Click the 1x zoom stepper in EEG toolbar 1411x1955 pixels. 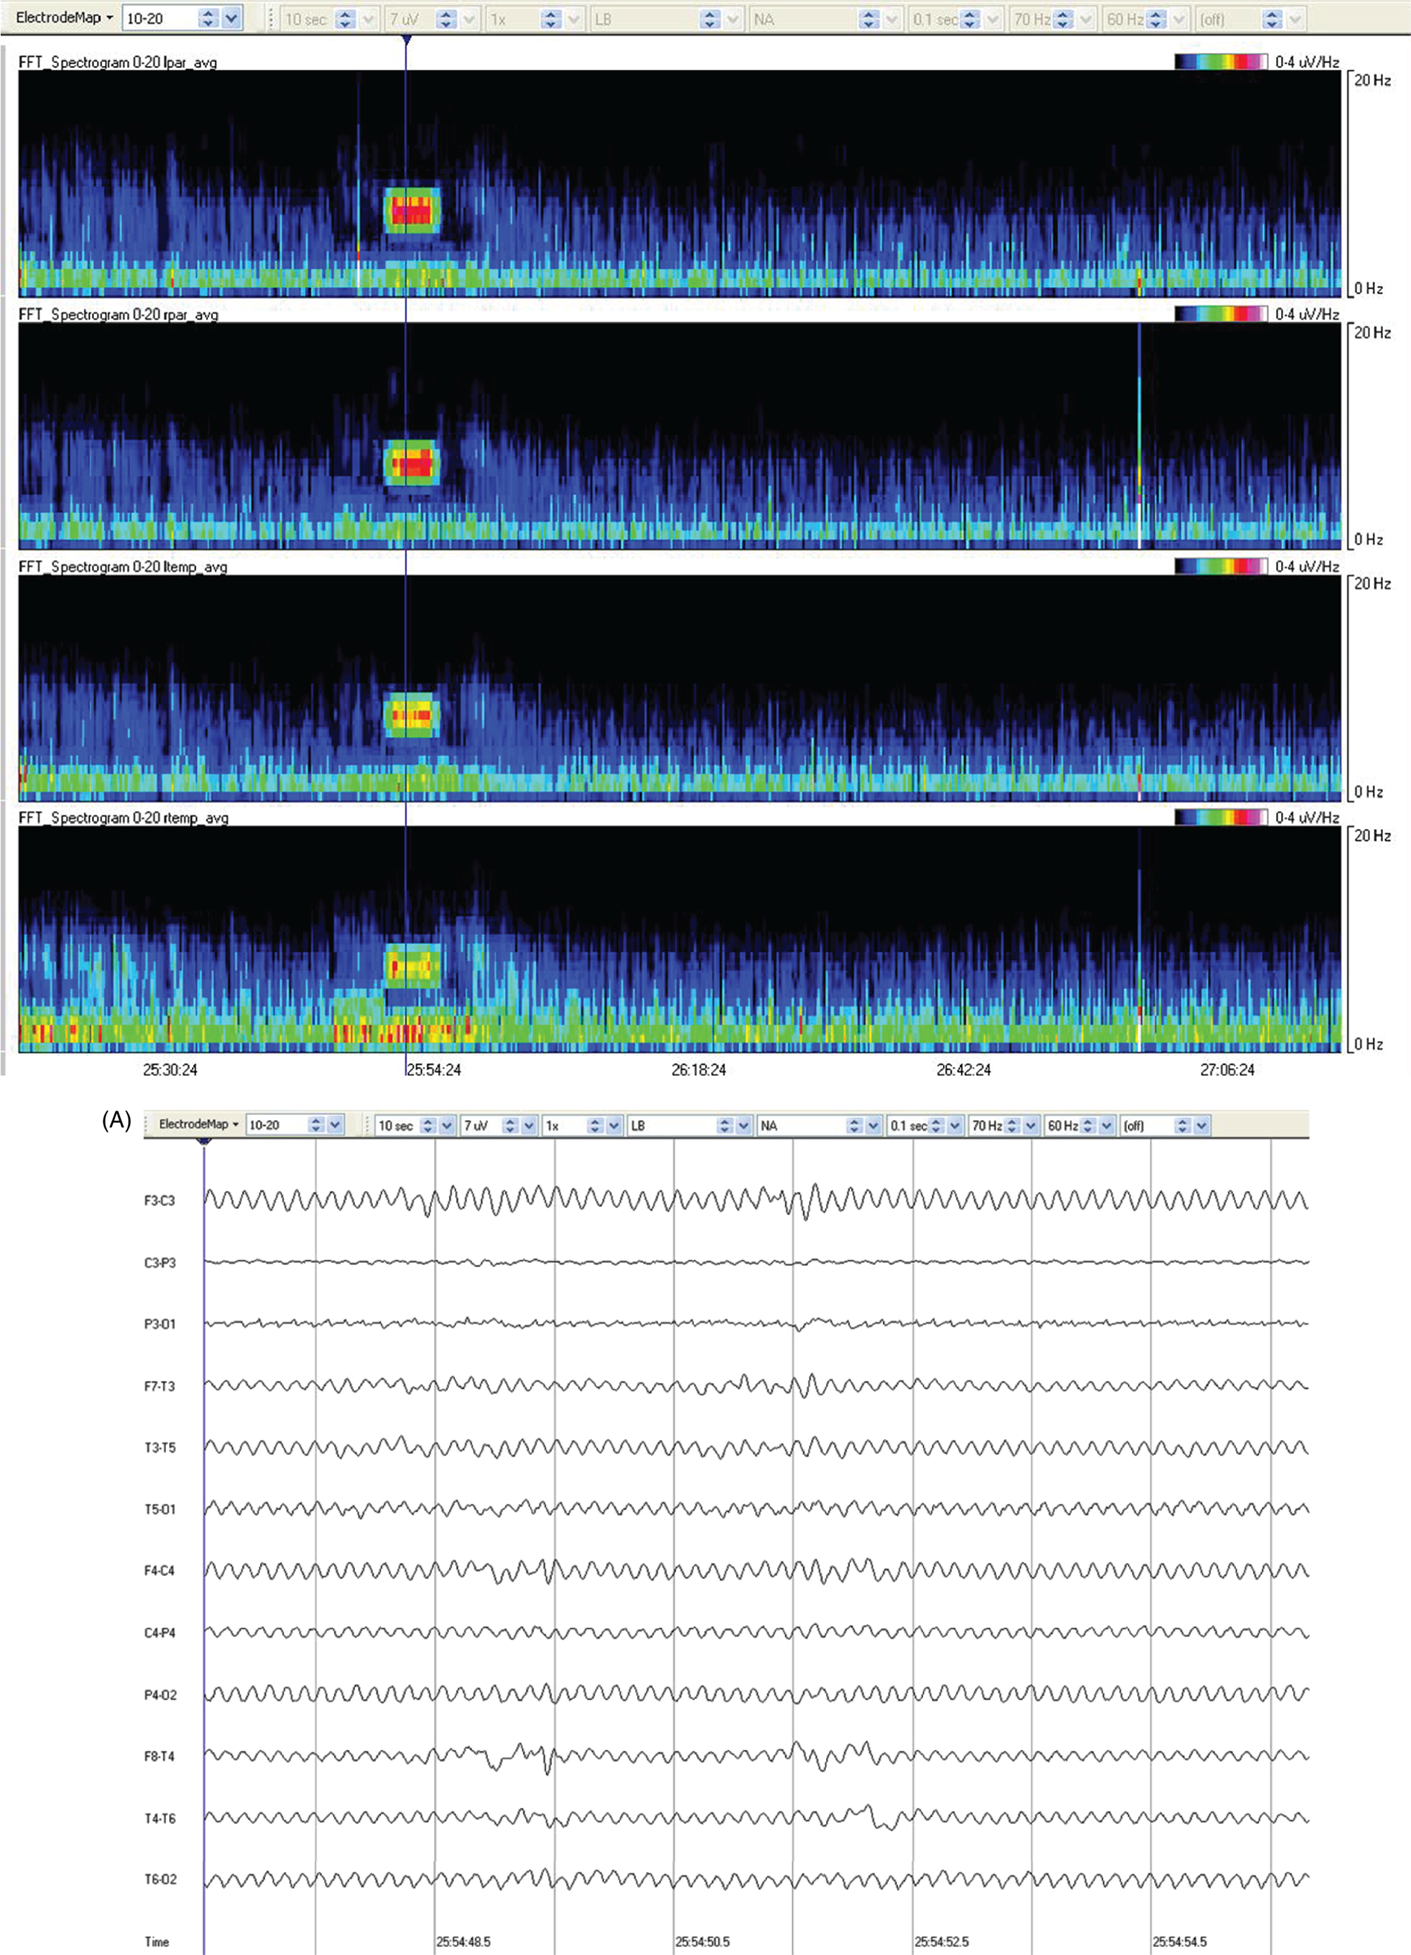[x=595, y=1126]
